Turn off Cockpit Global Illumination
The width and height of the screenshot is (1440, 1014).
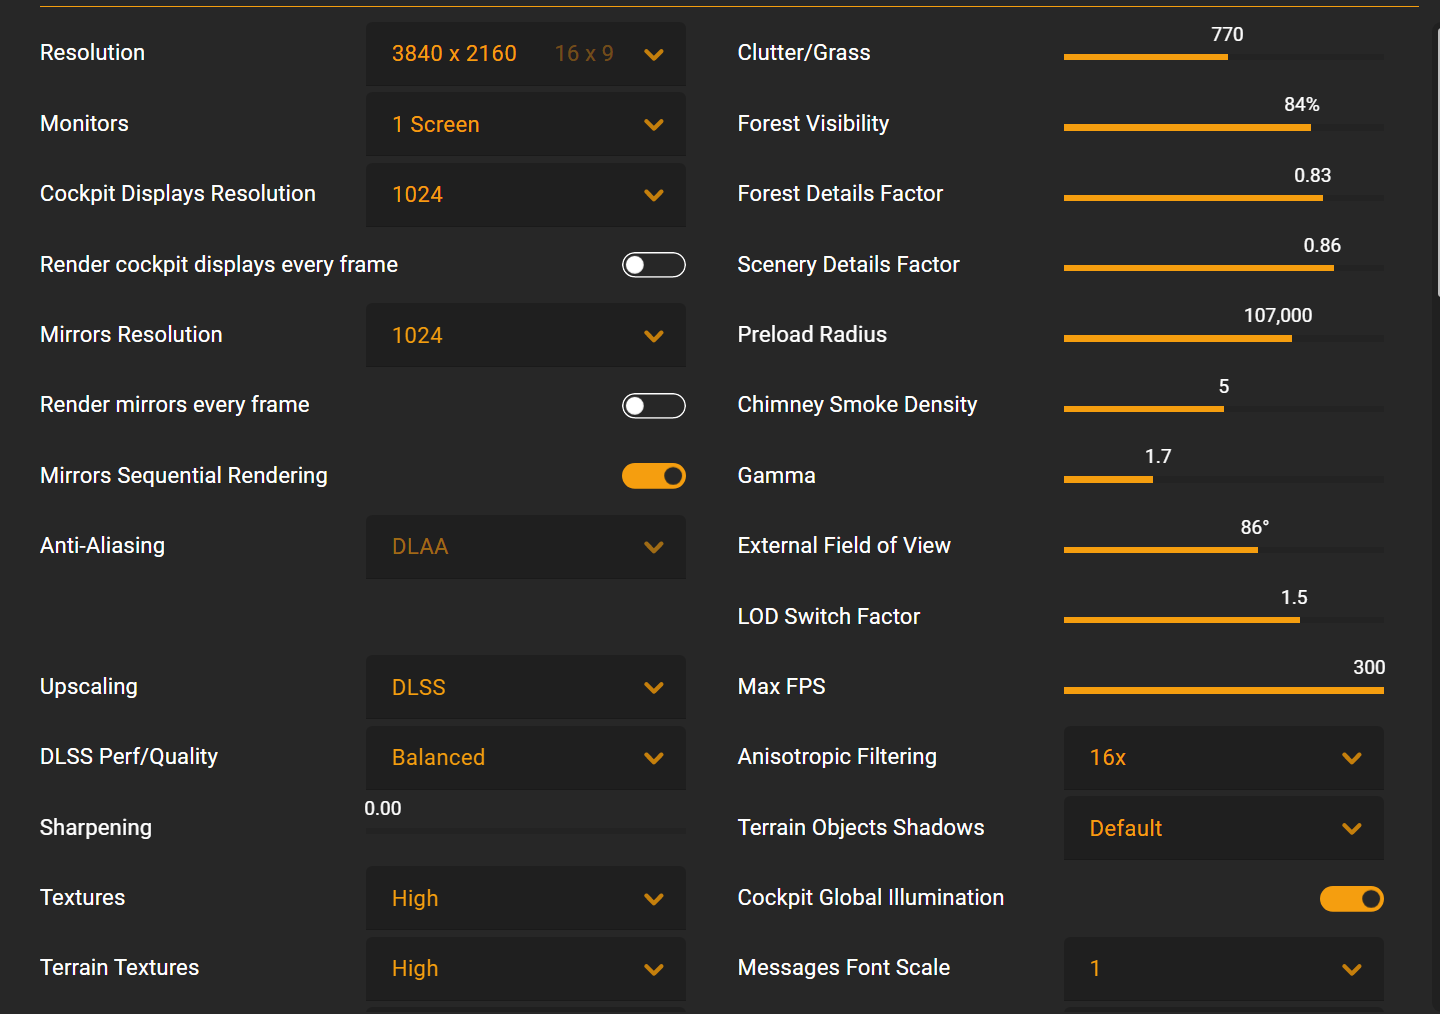tap(1351, 899)
